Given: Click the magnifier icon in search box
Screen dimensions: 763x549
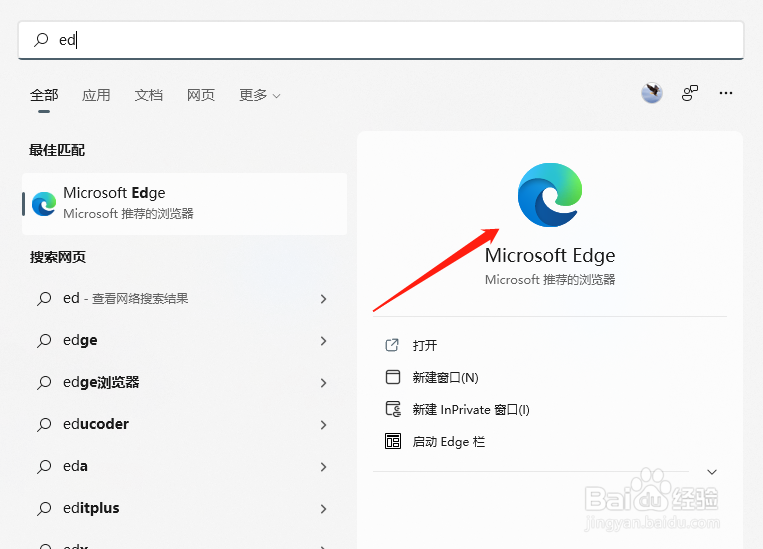Looking at the screenshot, I should pos(41,39).
